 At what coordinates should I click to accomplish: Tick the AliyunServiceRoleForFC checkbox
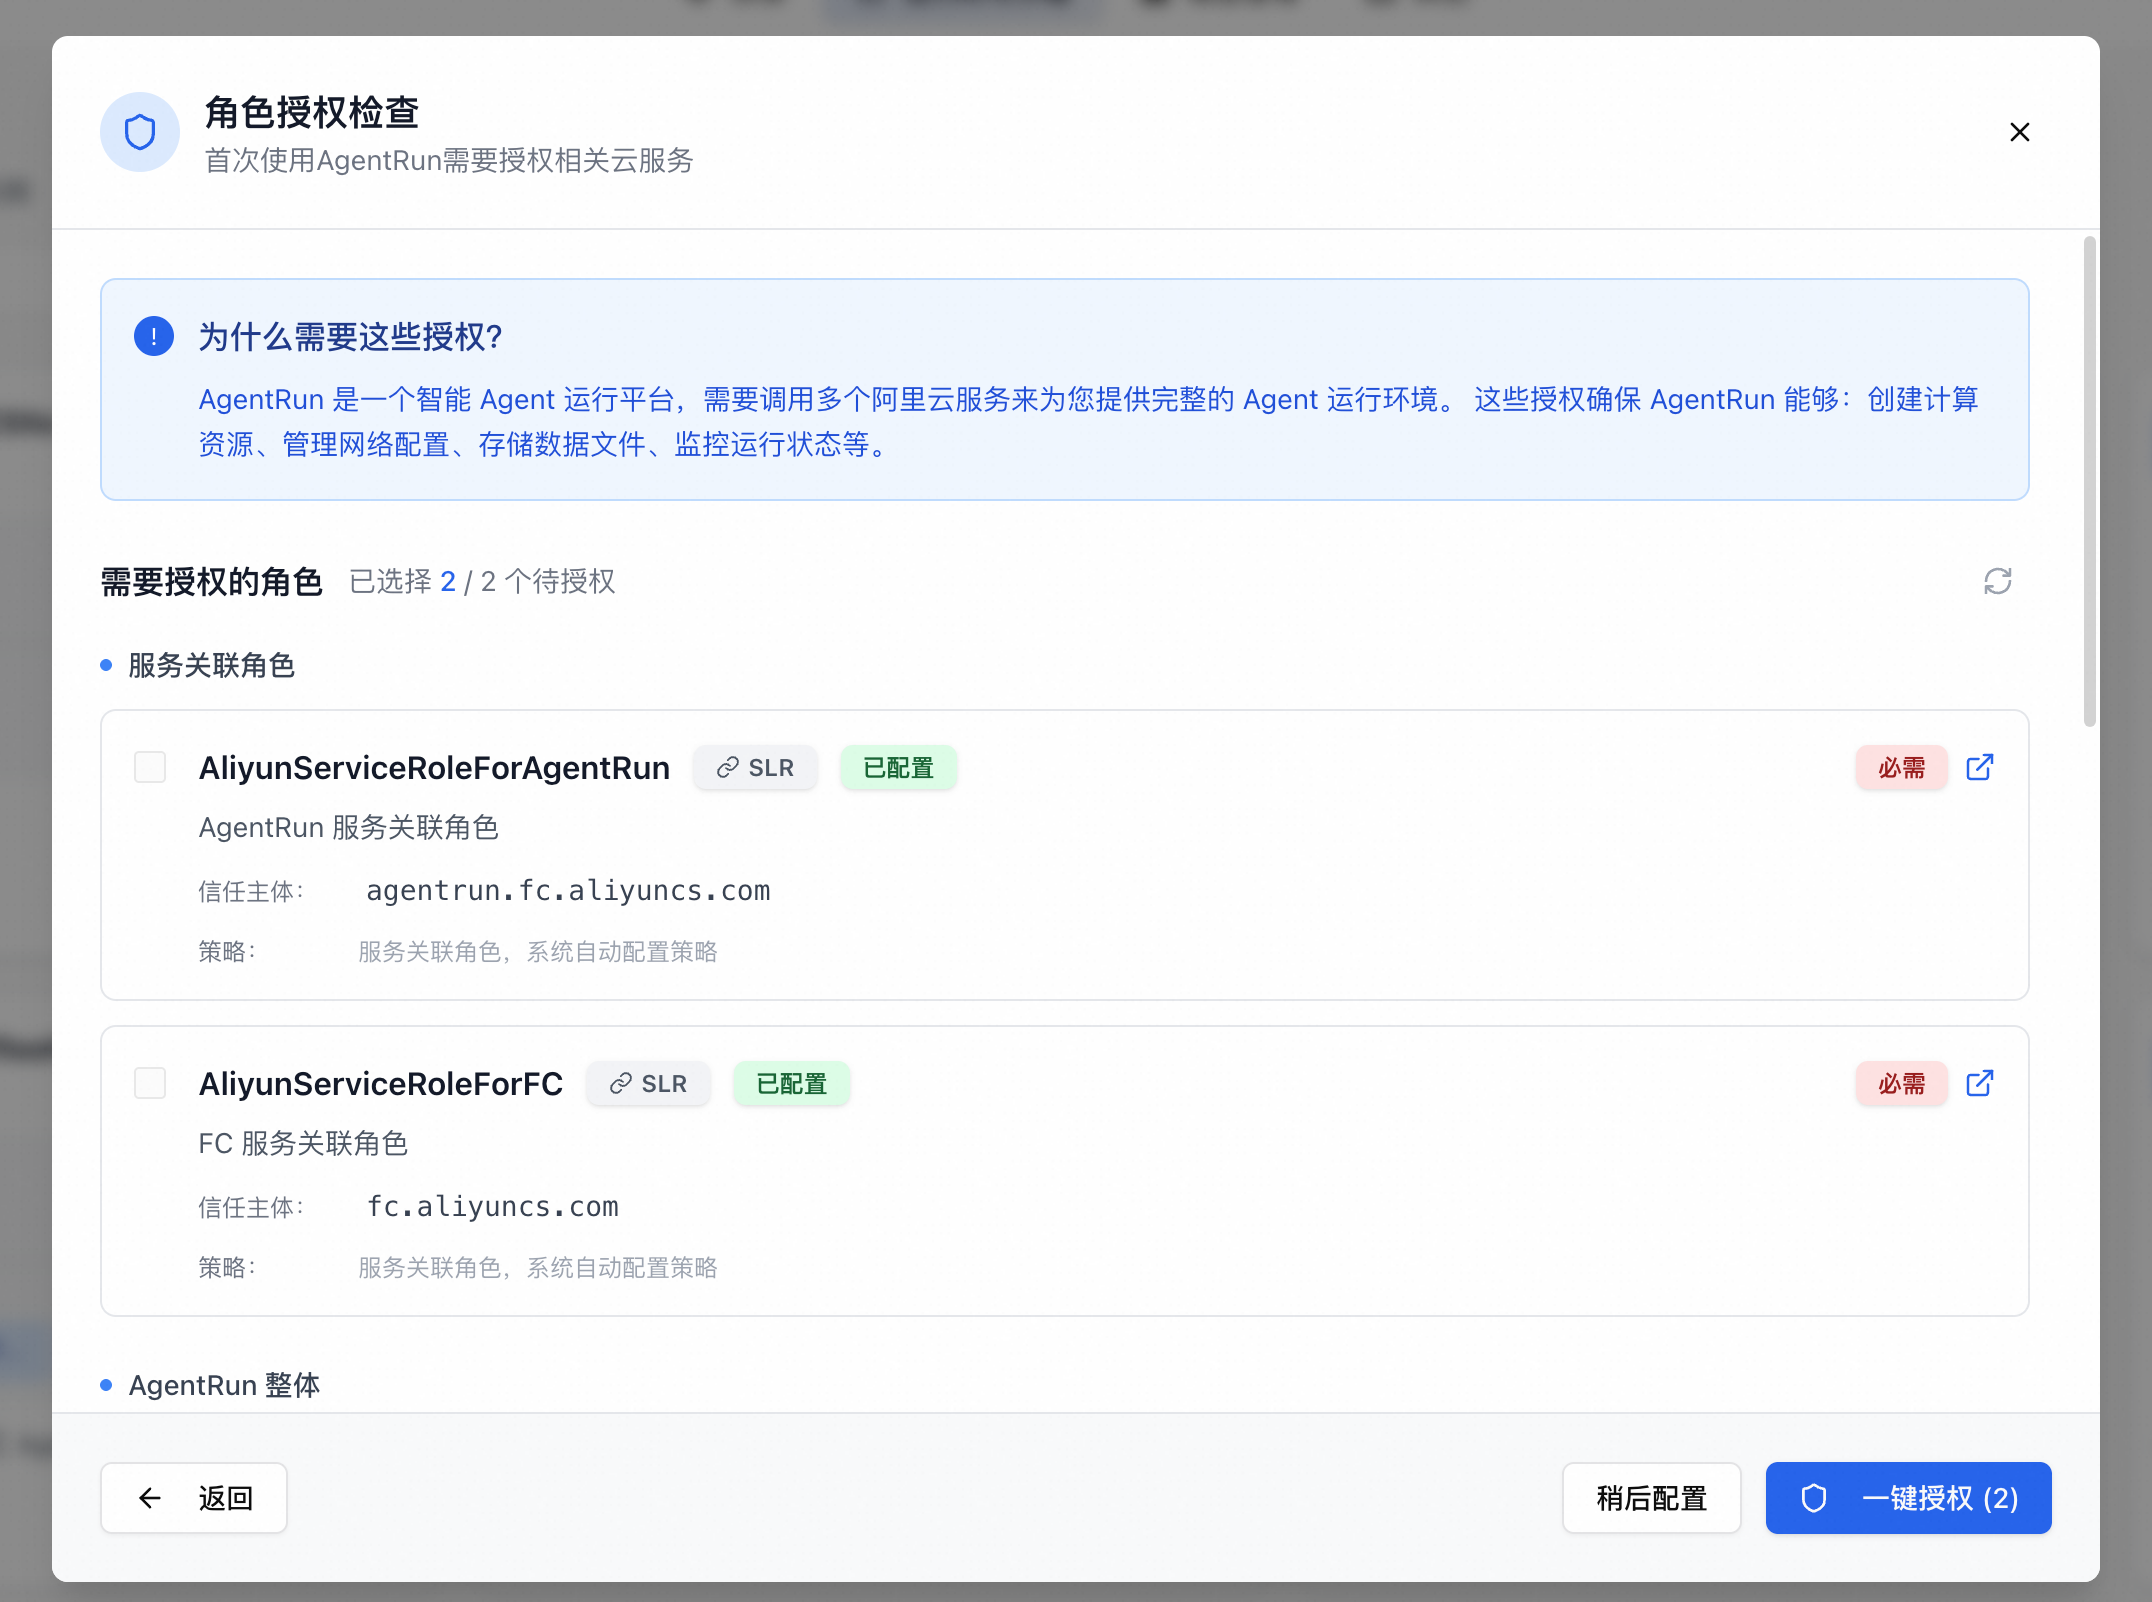click(150, 1083)
